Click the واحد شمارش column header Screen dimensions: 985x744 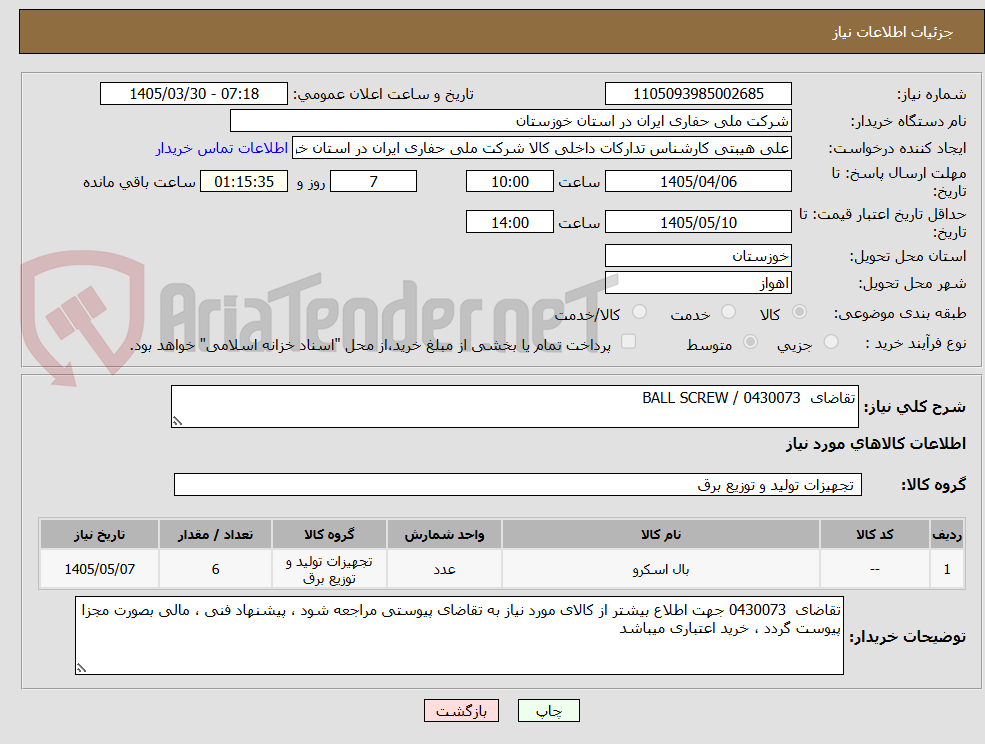(x=444, y=535)
